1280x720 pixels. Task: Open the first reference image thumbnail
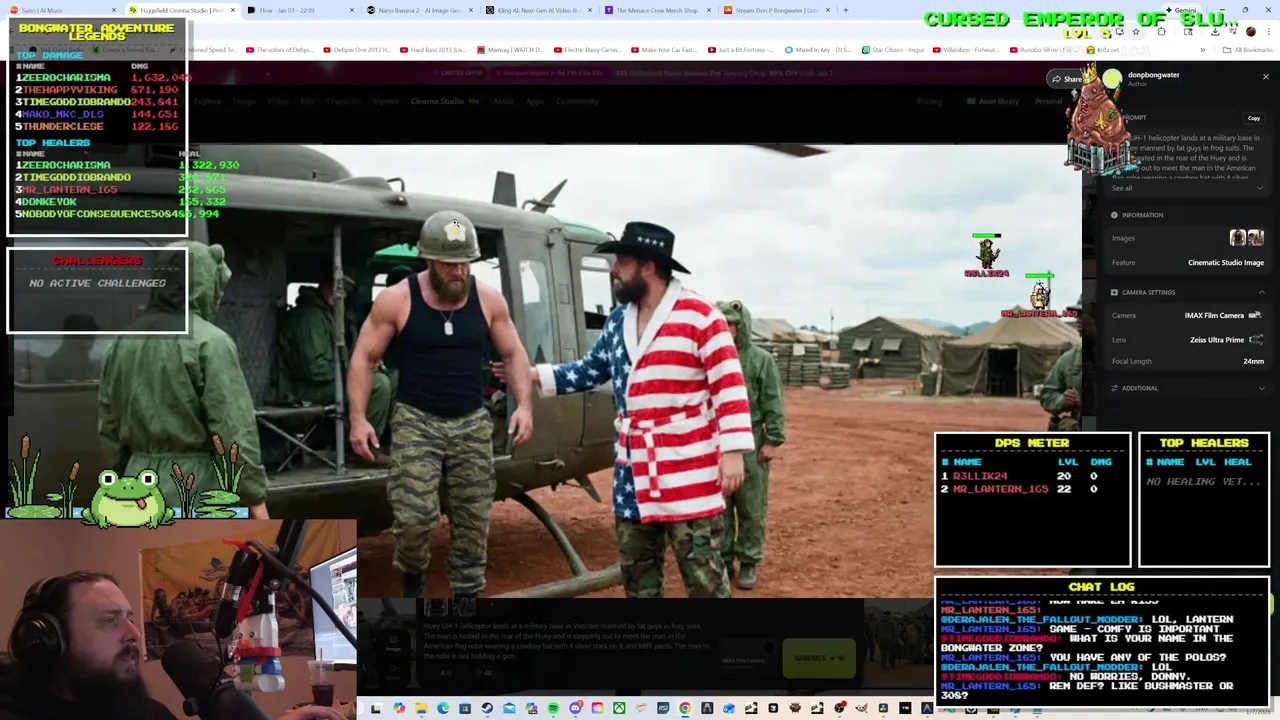(1238, 237)
